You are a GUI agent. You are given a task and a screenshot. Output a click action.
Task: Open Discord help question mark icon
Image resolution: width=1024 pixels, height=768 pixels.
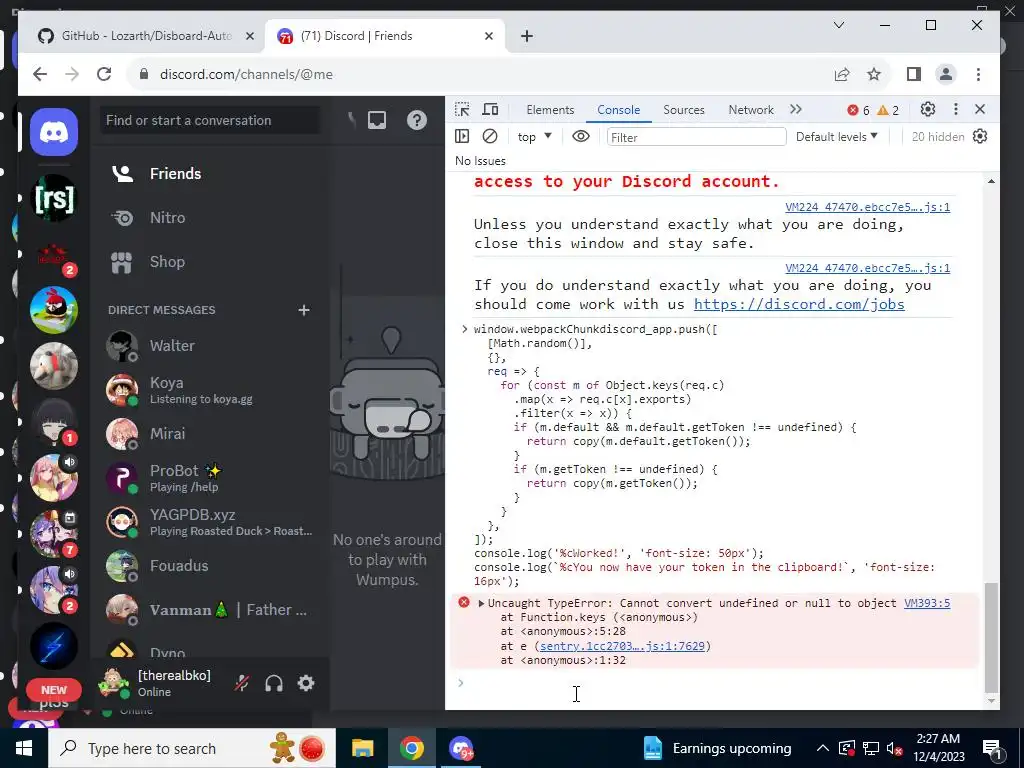coord(417,120)
